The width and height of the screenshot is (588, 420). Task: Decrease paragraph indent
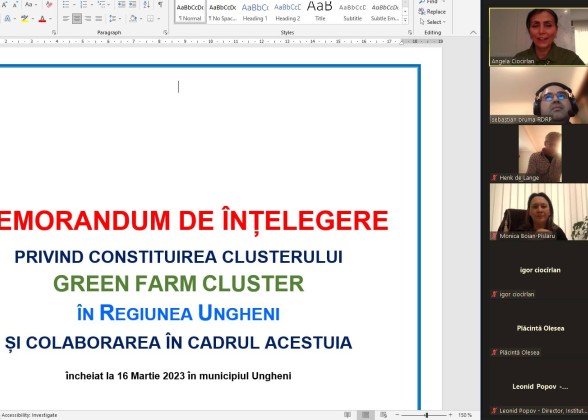[122, 5]
